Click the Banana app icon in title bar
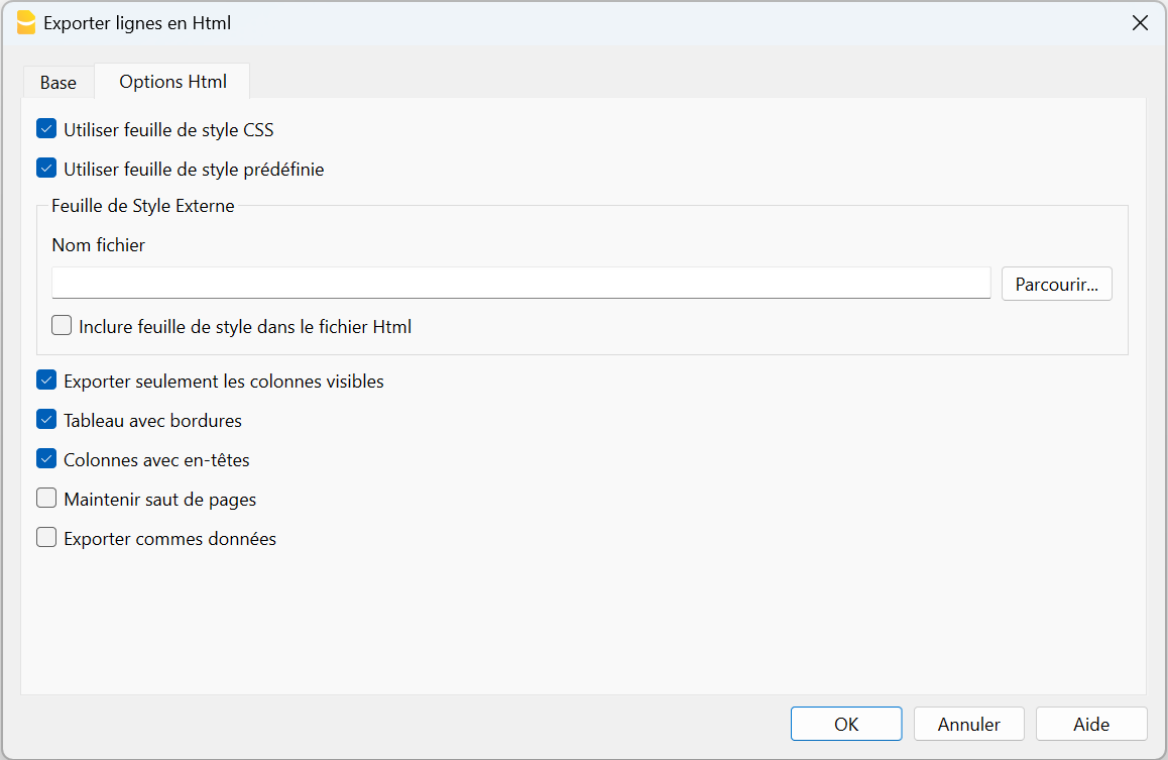The height and width of the screenshot is (760, 1168). 26,23
